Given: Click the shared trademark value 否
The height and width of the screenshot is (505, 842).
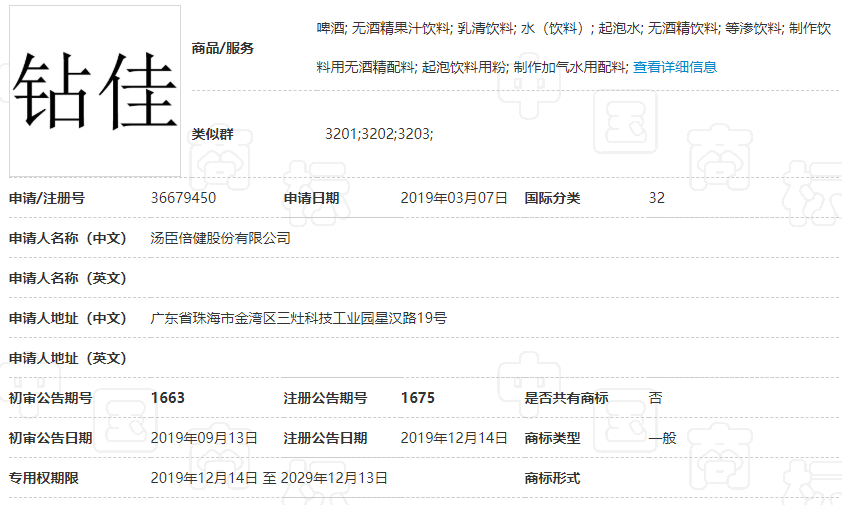Looking at the screenshot, I should (x=656, y=398).
